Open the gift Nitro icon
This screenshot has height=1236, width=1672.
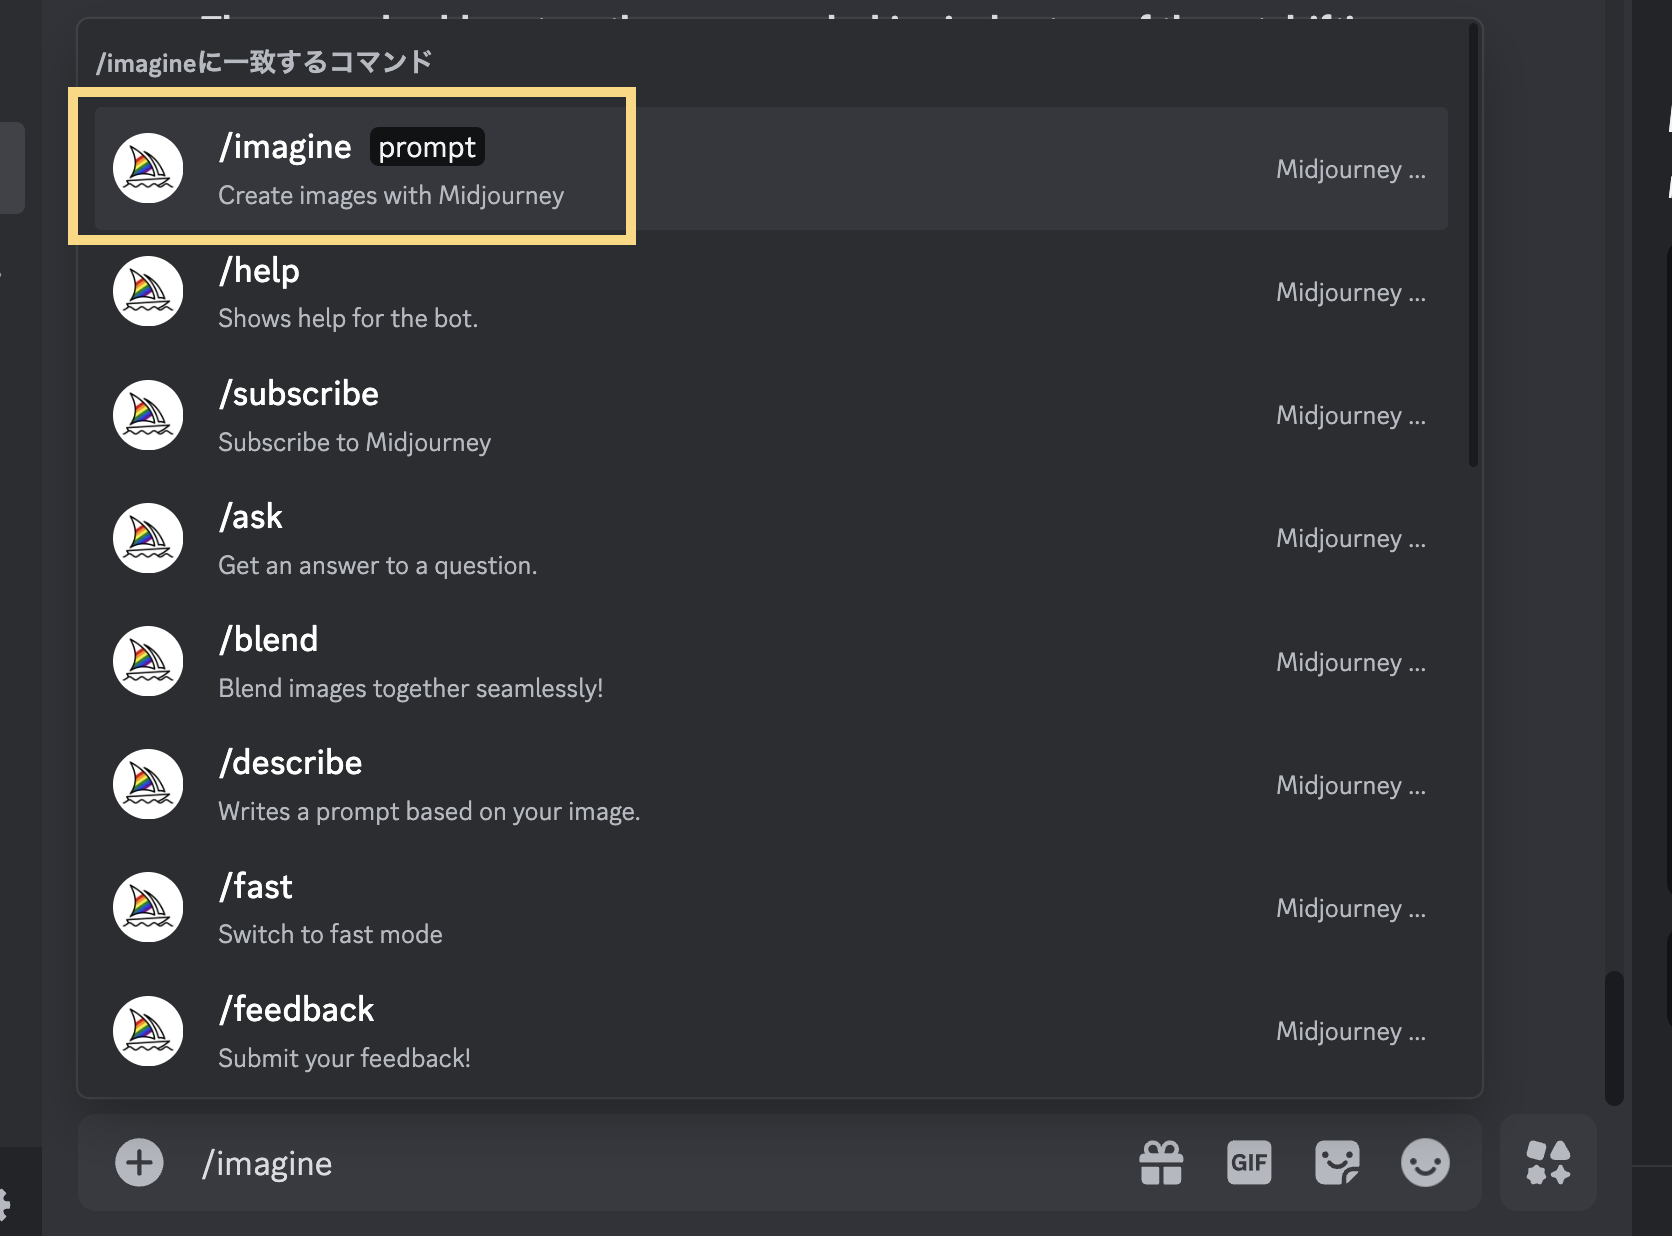(1161, 1163)
